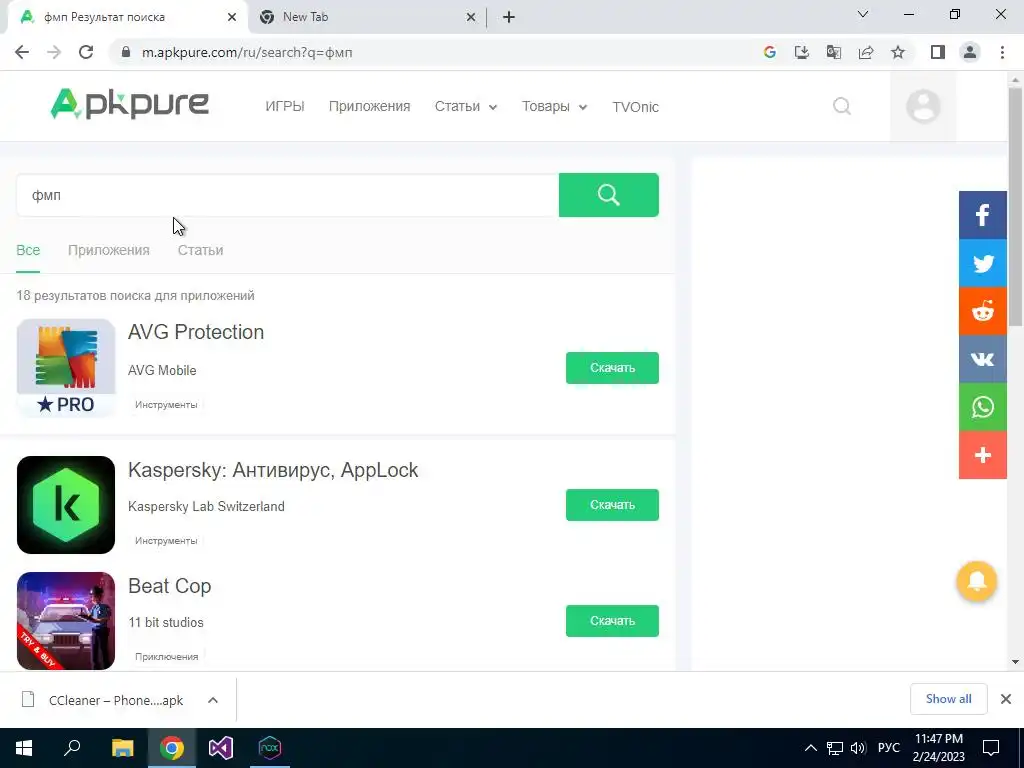Reload the current page
Viewport: 1024px width, 768px height.
[x=86, y=52]
